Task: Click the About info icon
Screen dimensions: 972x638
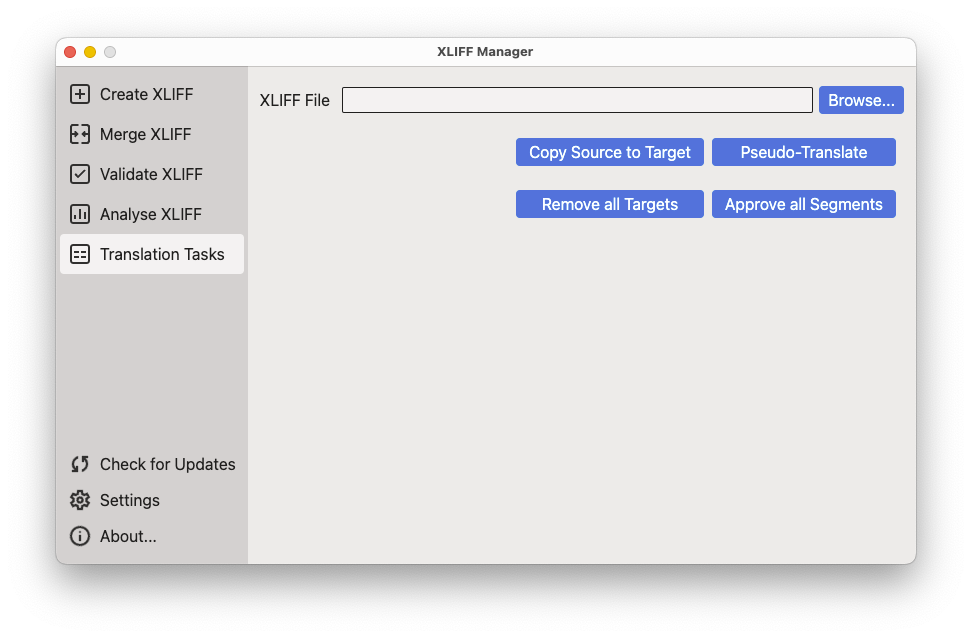Action: (80, 536)
